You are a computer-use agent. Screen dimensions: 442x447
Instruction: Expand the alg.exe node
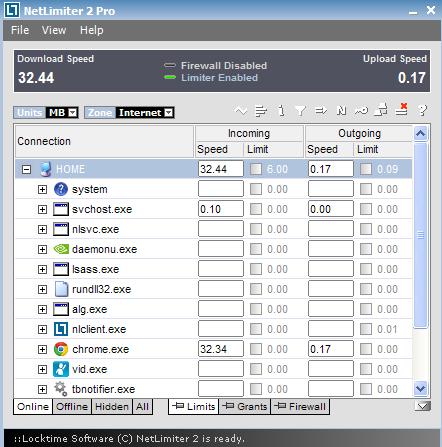tap(42, 309)
